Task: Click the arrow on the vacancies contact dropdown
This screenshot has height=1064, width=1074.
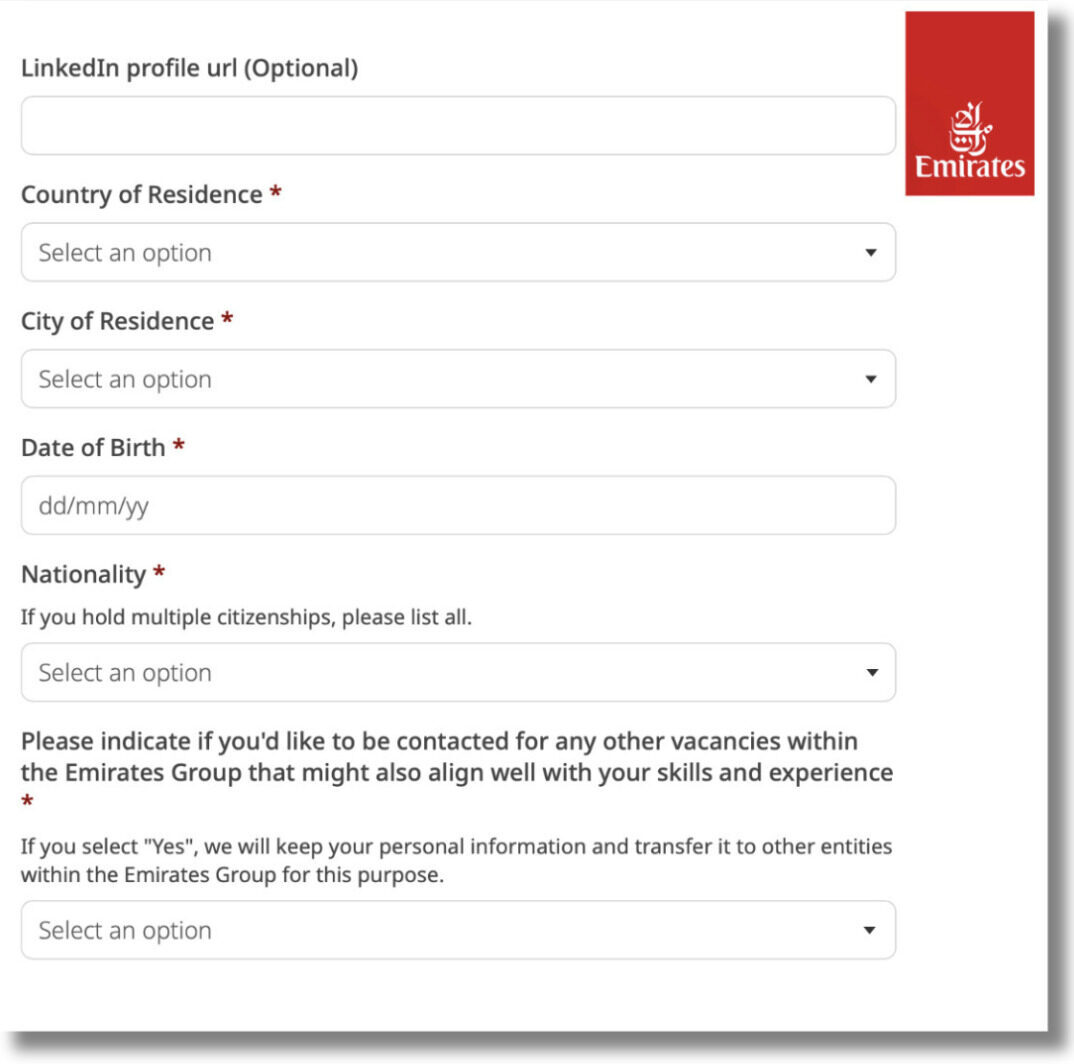Action: click(870, 931)
